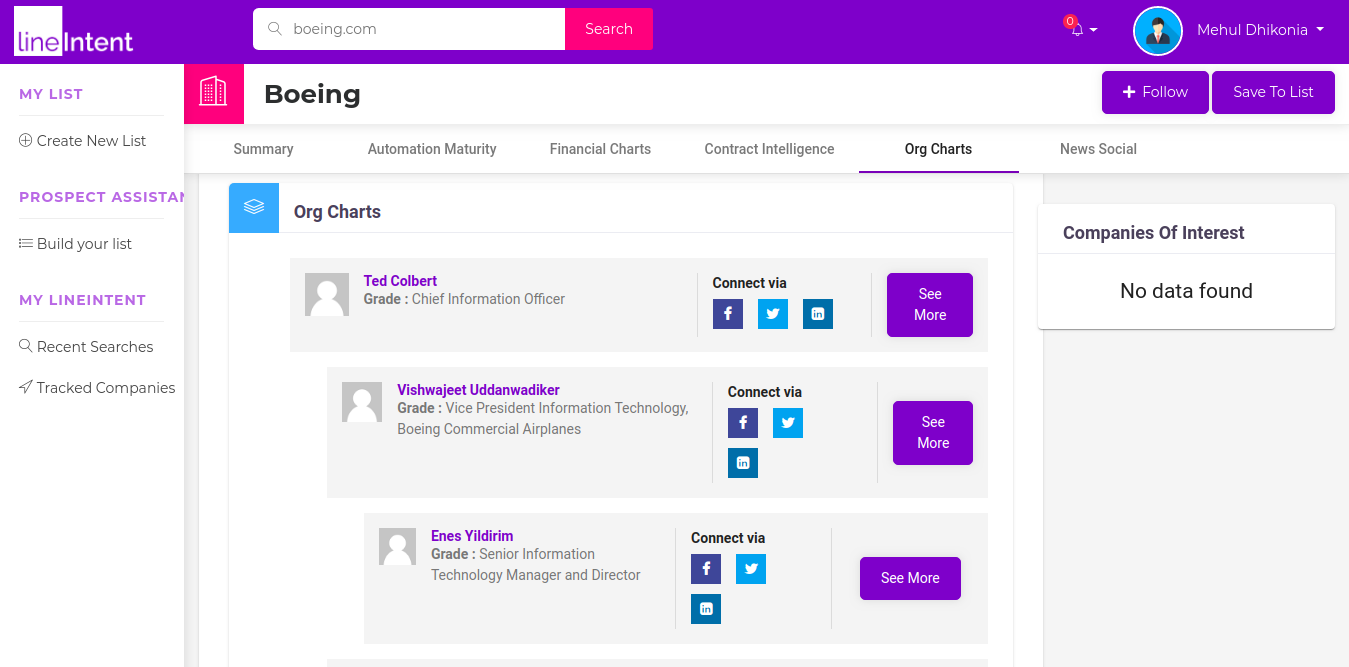Switch to the Financial Charts tab

tap(600, 149)
